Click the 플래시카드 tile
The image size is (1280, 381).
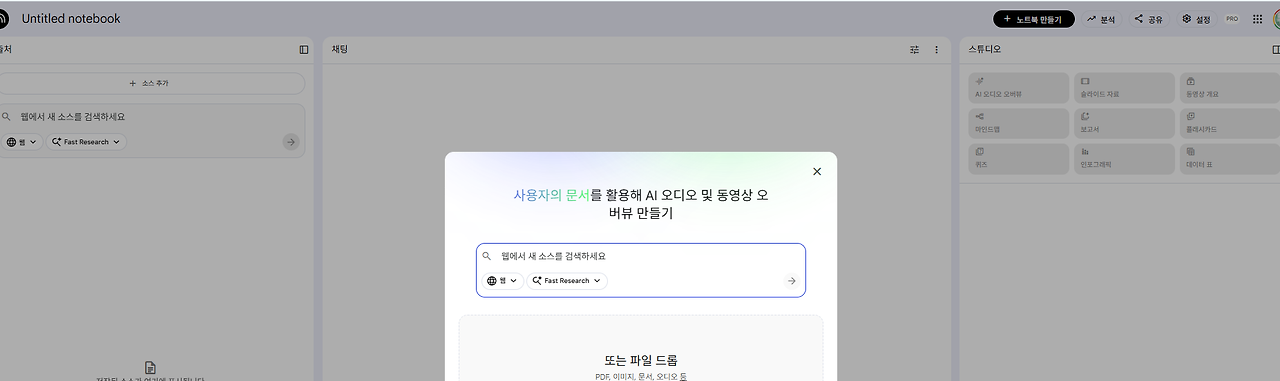click(1230, 123)
